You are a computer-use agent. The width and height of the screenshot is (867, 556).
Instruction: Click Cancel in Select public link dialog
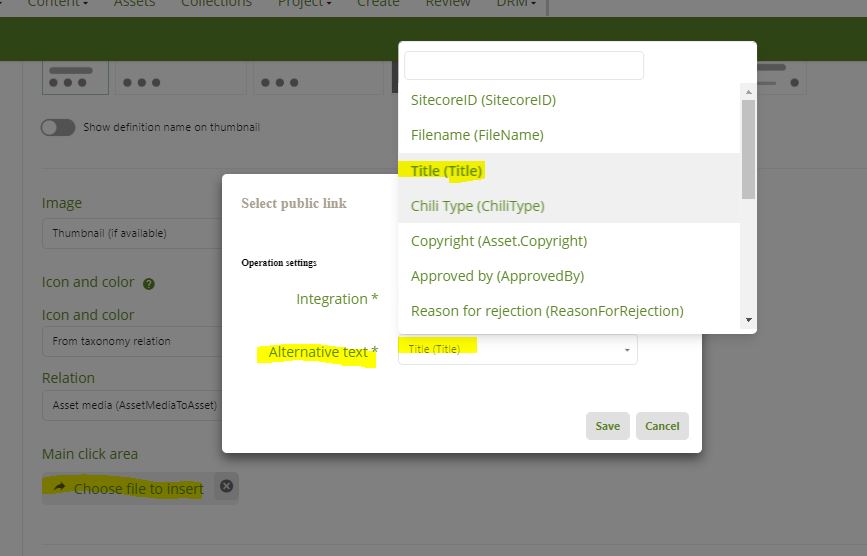662,426
